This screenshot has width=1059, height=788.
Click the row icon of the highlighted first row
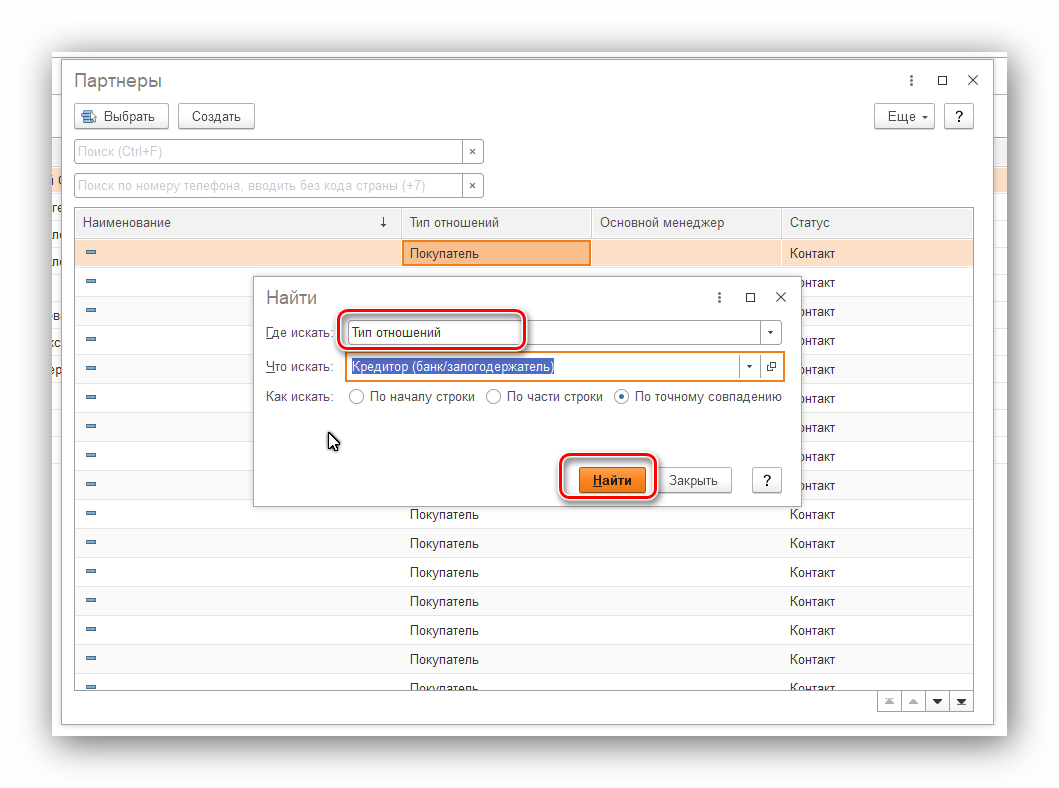click(91, 252)
